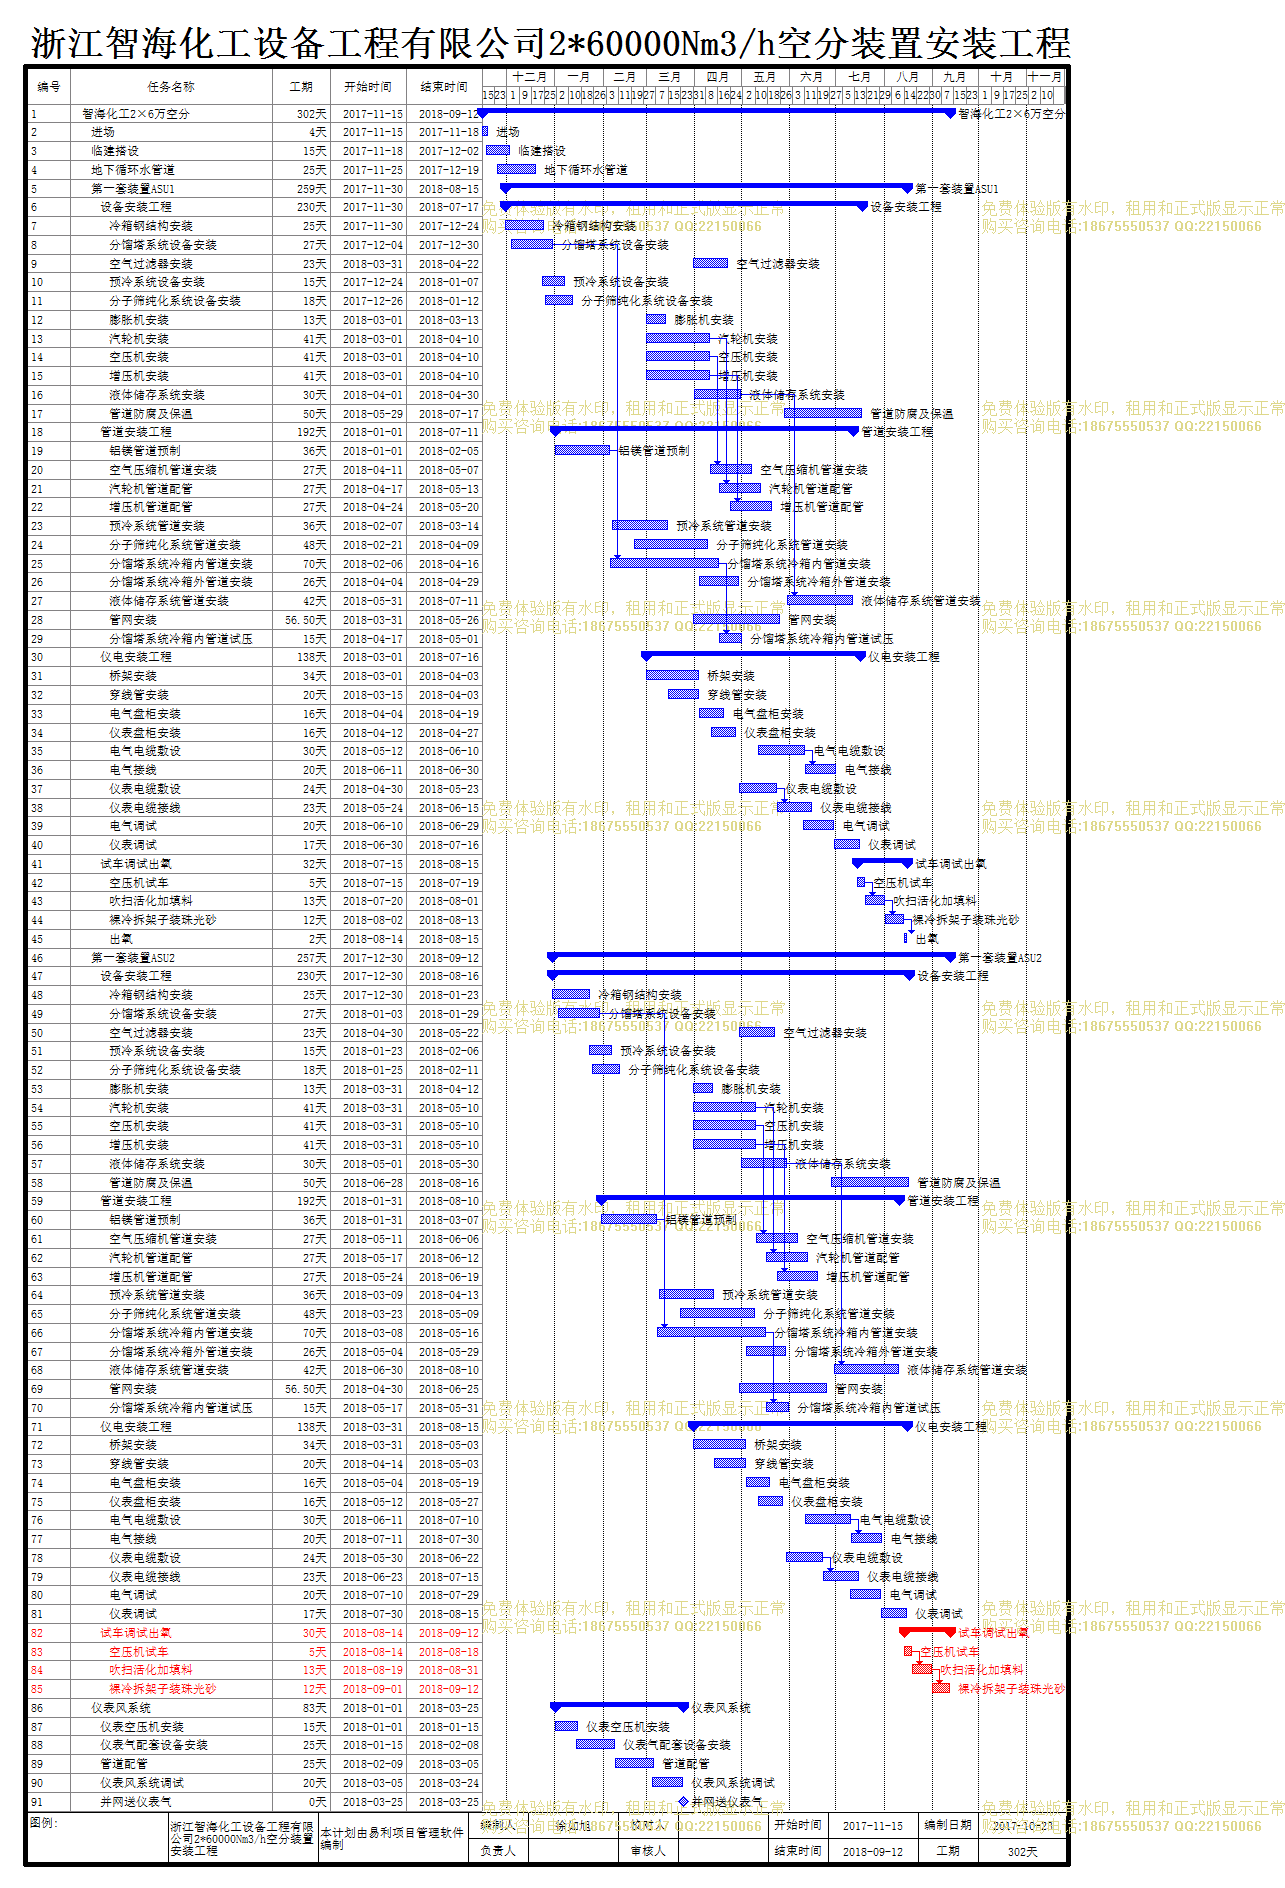This screenshot has width=1285, height=1888.
Task: Select the summary bar for 仪表风系统
Action: pyautogui.click(x=620, y=1706)
